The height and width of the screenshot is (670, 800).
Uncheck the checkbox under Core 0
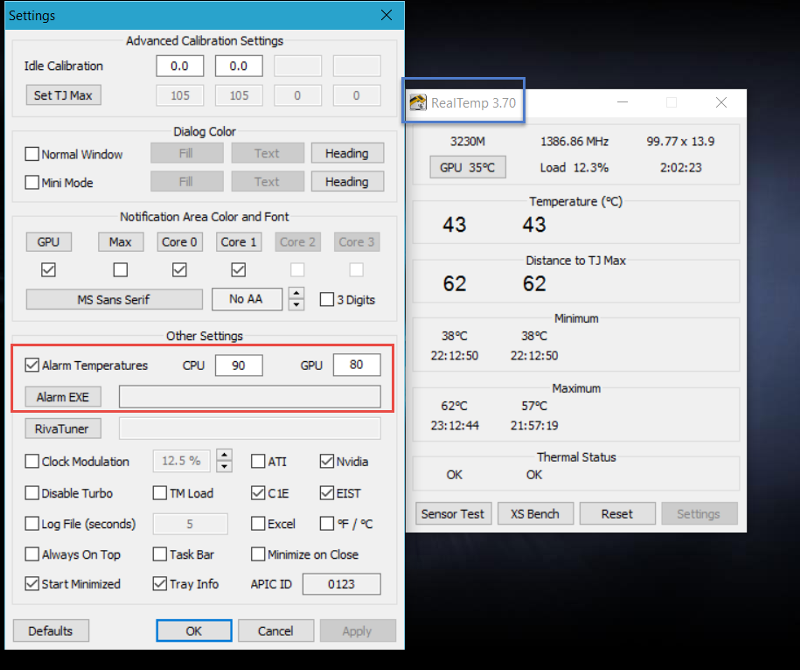point(179,269)
